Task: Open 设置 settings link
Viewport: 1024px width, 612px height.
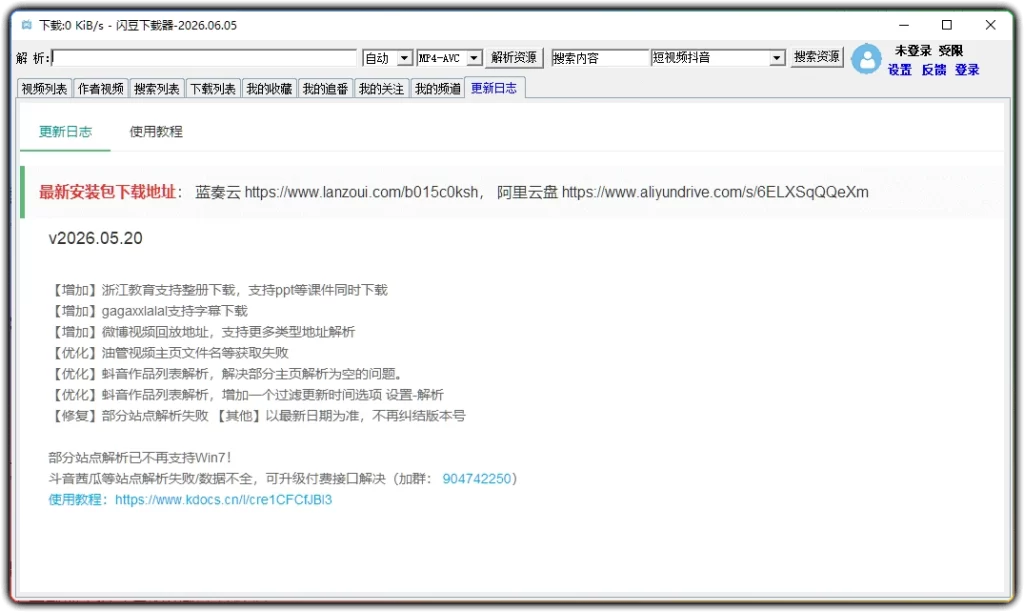Action: 899,70
